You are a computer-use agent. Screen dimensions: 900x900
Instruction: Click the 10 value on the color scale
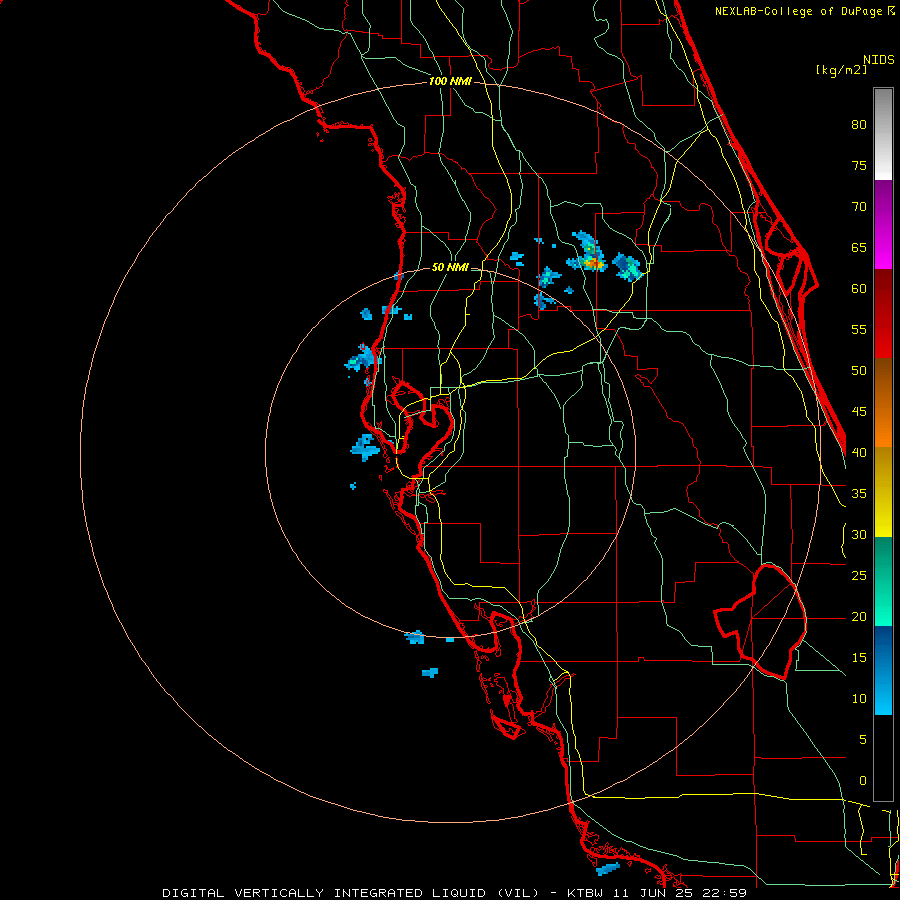point(859,699)
